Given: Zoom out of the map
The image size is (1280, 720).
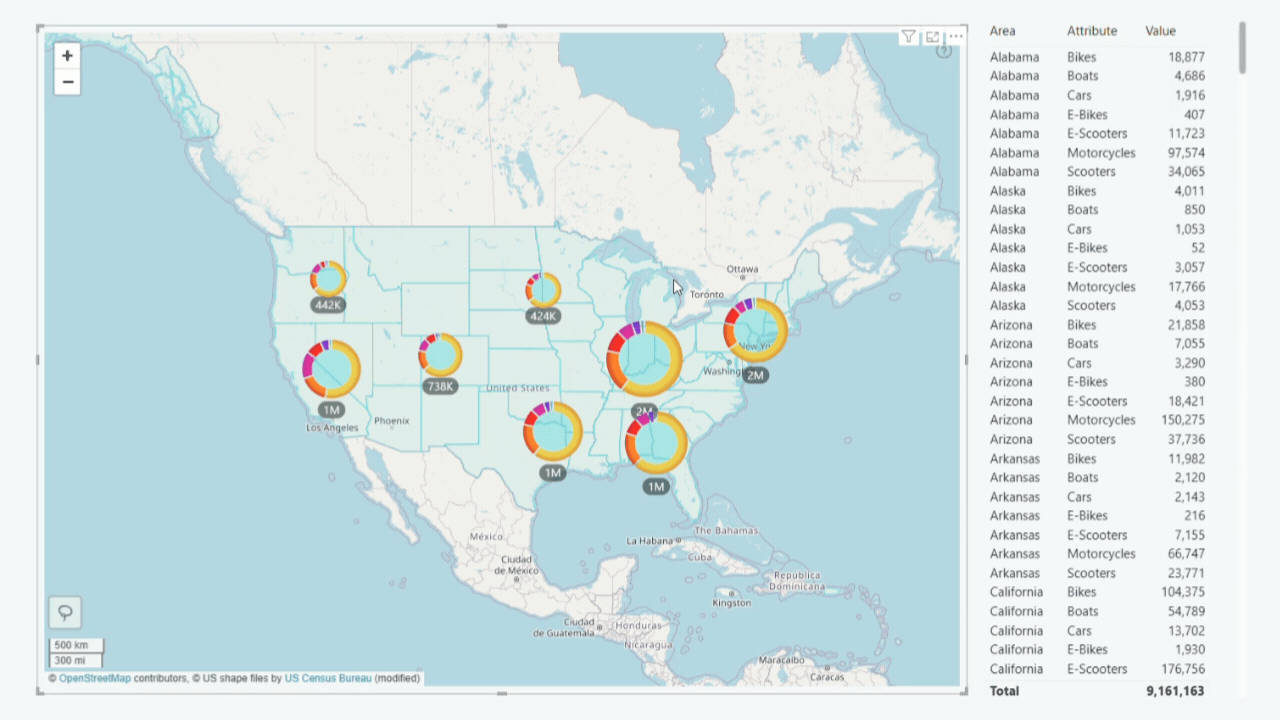Looking at the screenshot, I should 67,82.
